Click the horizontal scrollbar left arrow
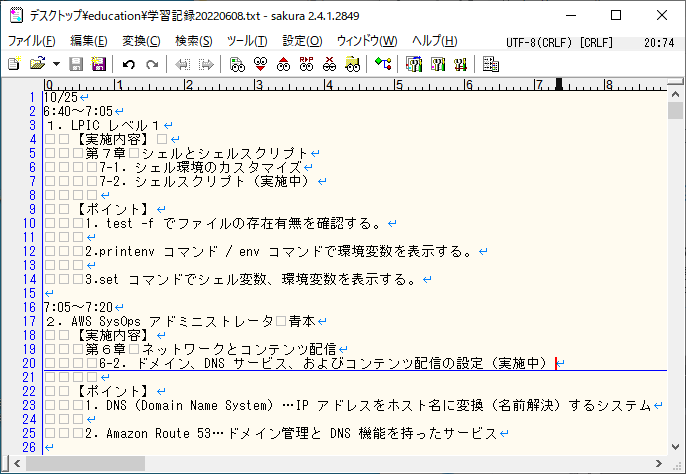 17,463
